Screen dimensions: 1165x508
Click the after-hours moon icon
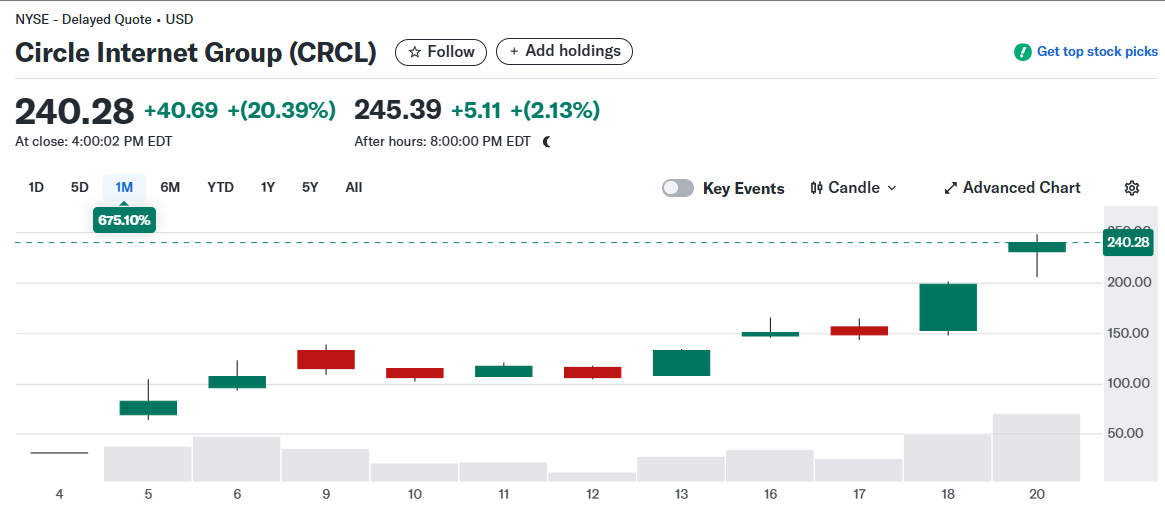tap(547, 141)
